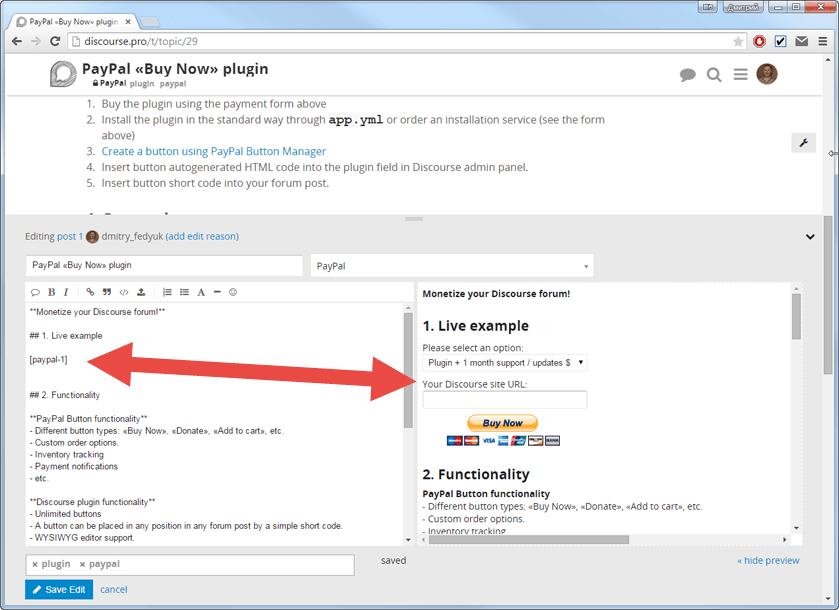Click the preview pane horizontal scrollbar thumb
The width and height of the screenshot is (839, 610).
coord(529,539)
